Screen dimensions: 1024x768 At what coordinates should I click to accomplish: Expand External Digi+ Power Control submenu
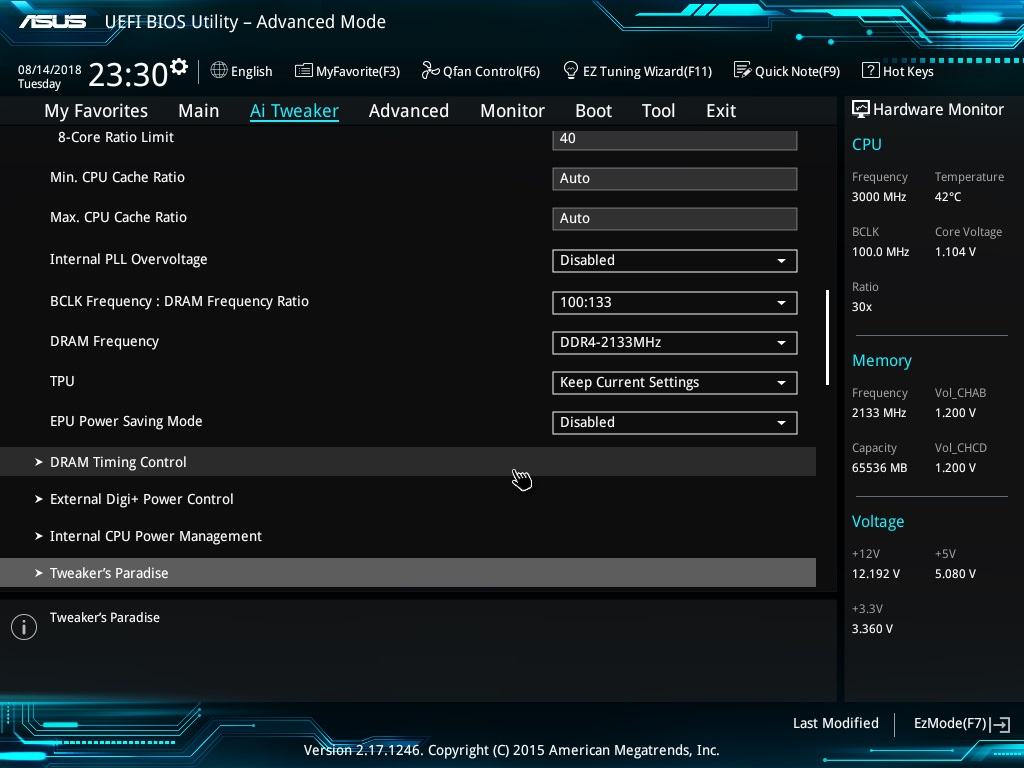(408, 499)
